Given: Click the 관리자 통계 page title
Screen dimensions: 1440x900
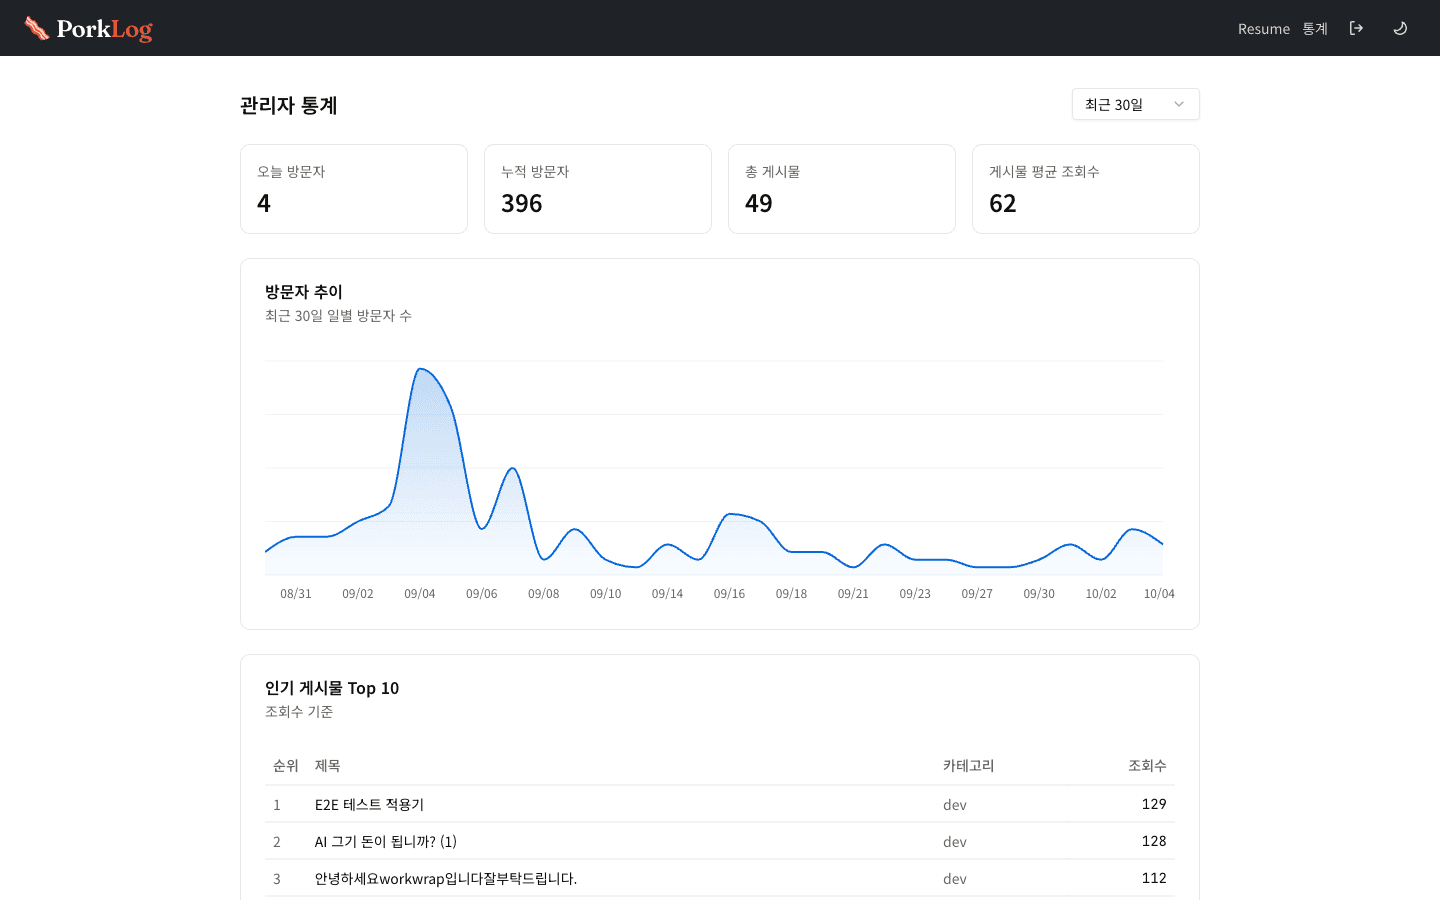Looking at the screenshot, I should 289,105.
